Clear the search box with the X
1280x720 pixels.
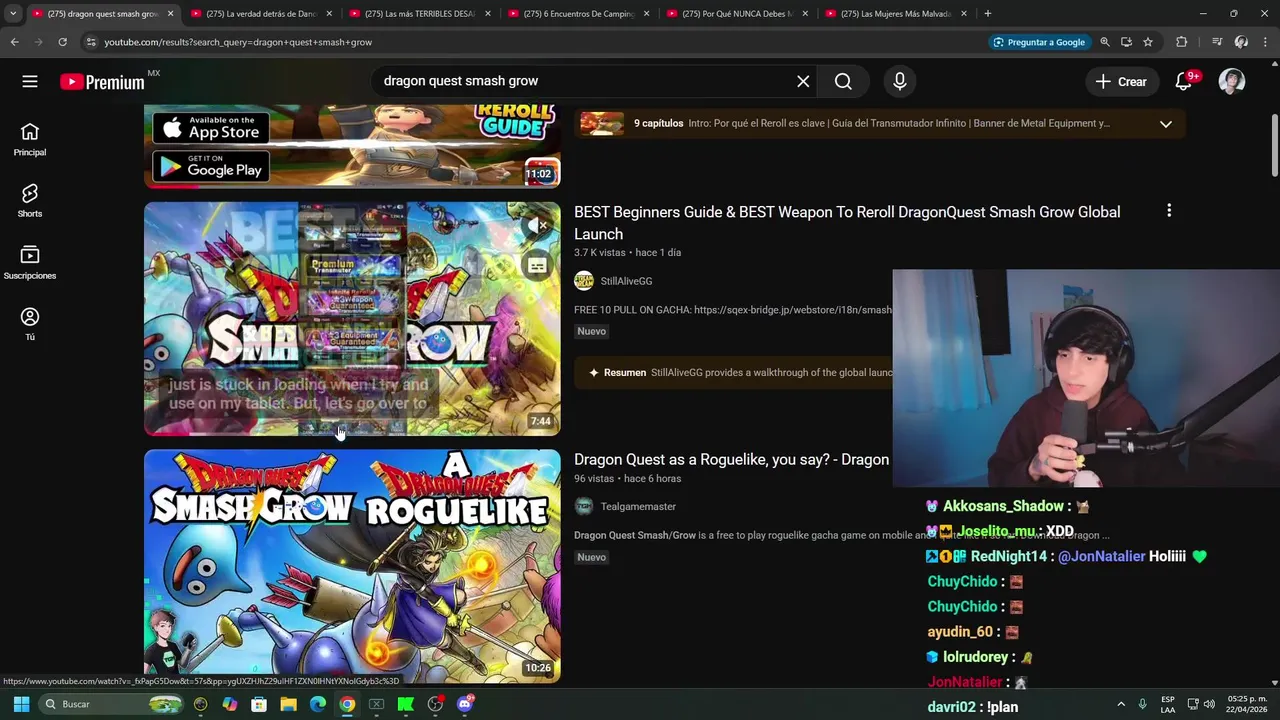tap(803, 82)
